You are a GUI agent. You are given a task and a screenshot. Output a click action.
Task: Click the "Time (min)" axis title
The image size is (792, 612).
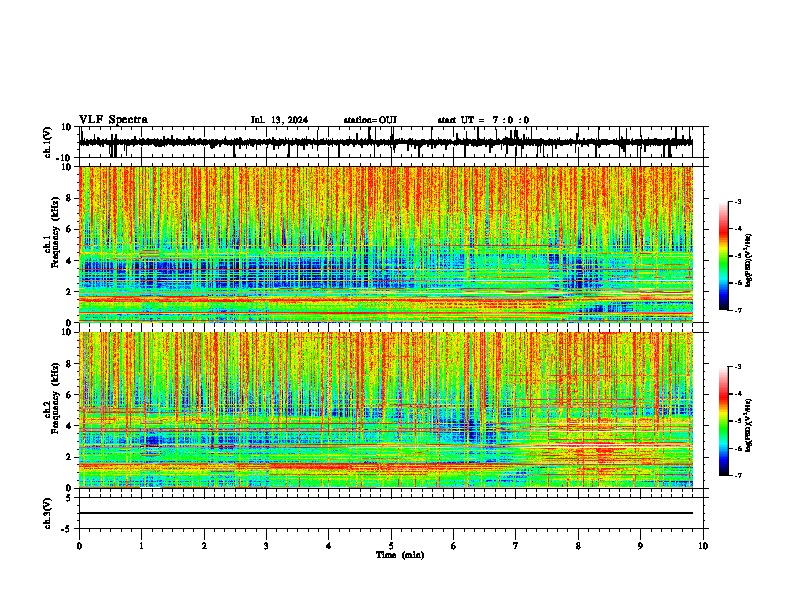click(400, 555)
